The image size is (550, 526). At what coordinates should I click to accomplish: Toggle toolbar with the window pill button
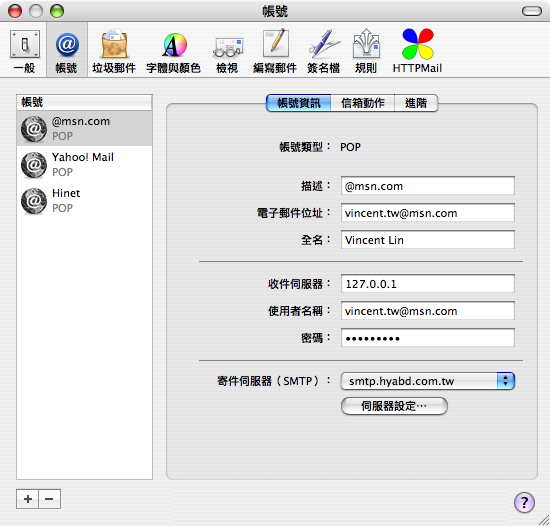[x=532, y=11]
